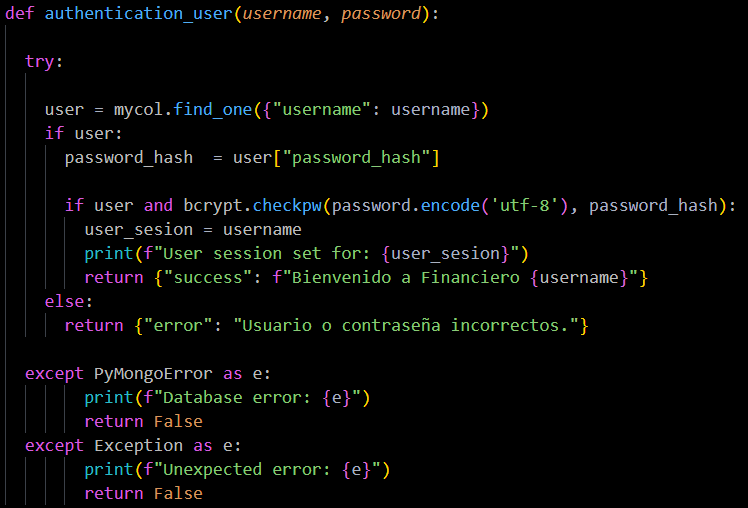Screen dimensions: 748x508
Task: Click user_sesion variable assignment line
Action: (193, 229)
